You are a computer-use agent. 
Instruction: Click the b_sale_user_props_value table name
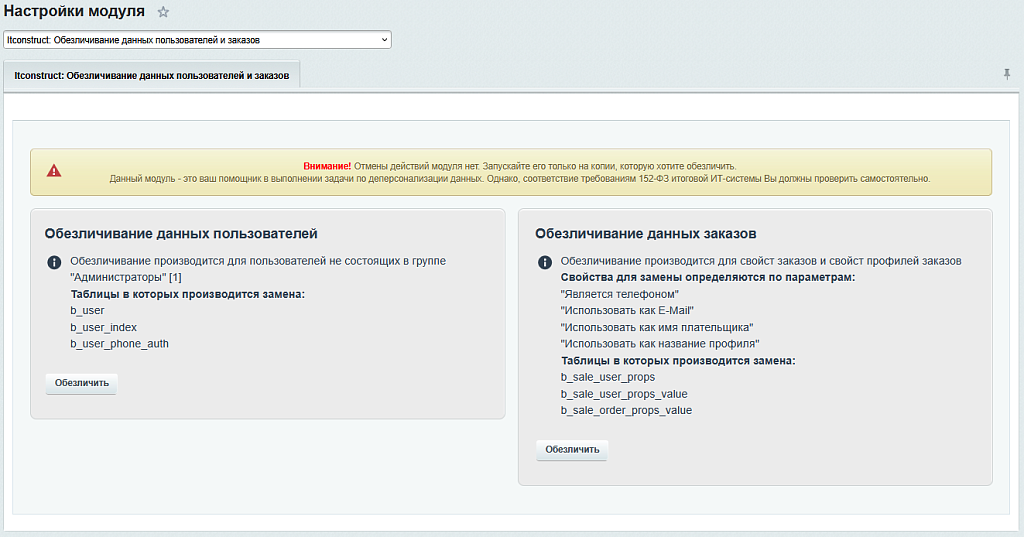point(624,394)
